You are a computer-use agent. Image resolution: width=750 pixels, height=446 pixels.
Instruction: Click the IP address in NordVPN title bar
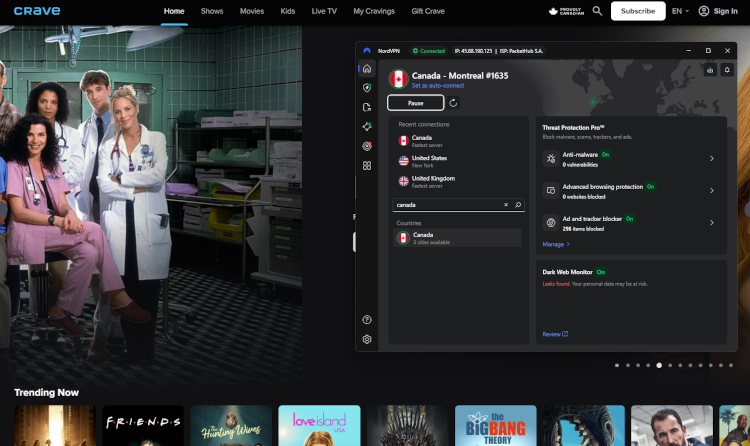(474, 51)
